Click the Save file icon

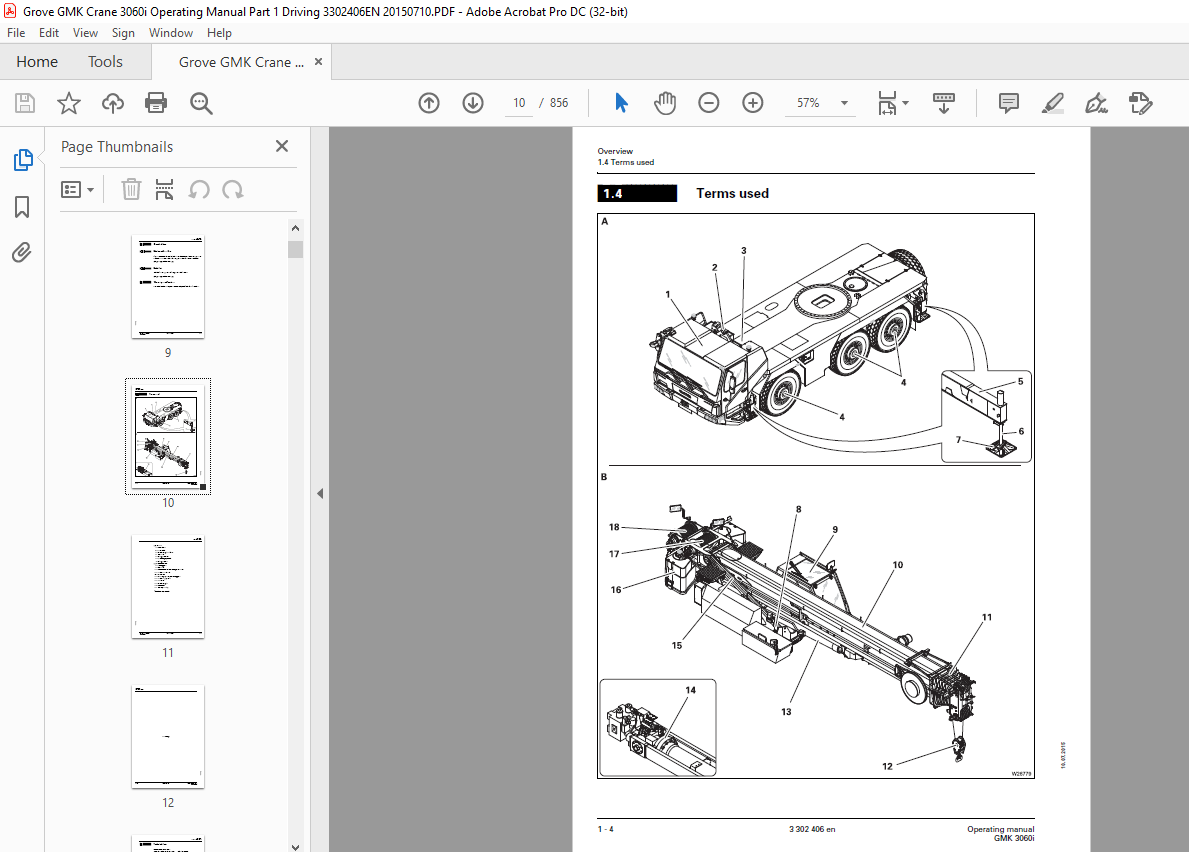tap(25, 103)
